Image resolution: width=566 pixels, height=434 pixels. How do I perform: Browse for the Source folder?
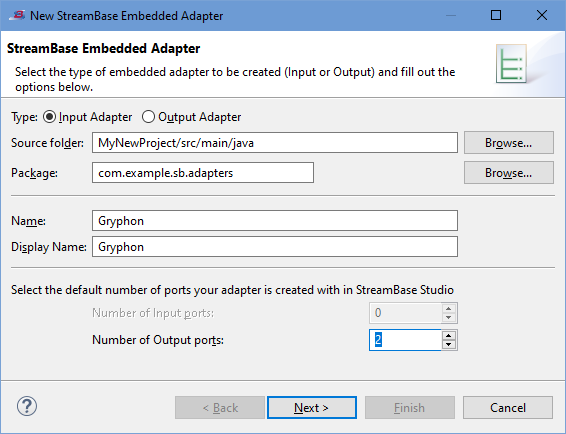tap(509, 143)
